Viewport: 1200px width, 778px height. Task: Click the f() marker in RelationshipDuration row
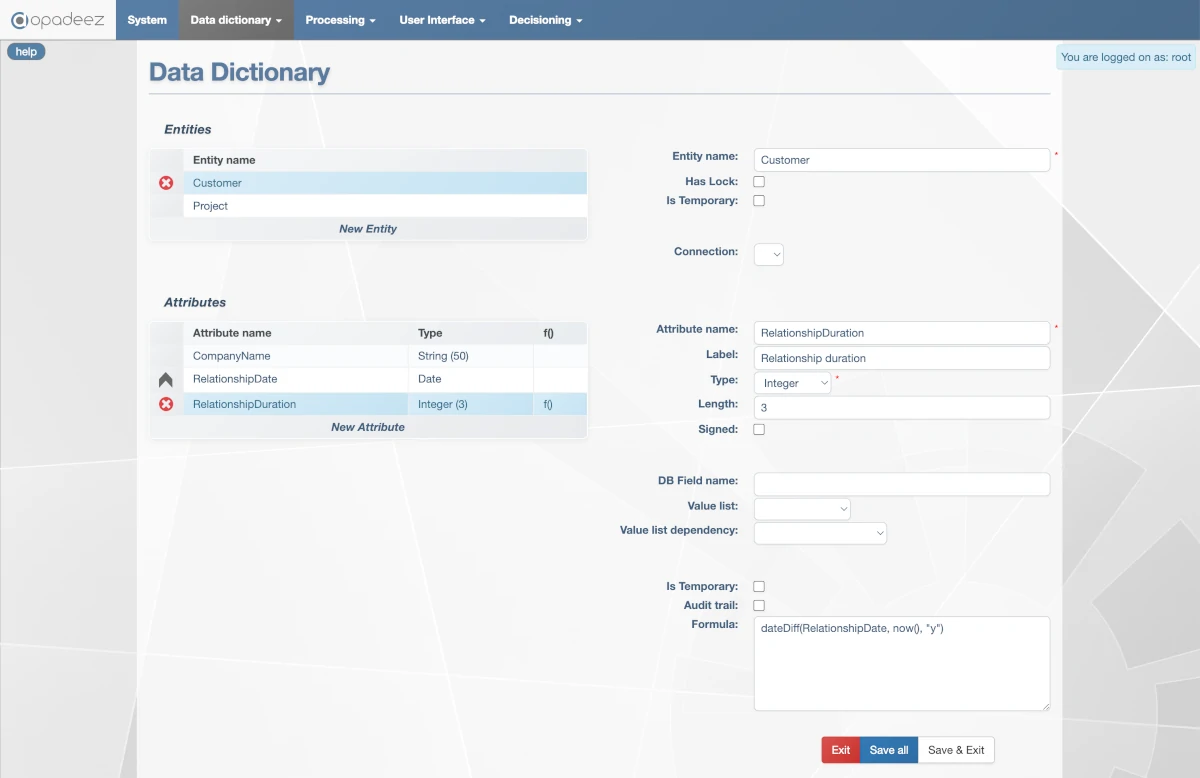coord(548,404)
